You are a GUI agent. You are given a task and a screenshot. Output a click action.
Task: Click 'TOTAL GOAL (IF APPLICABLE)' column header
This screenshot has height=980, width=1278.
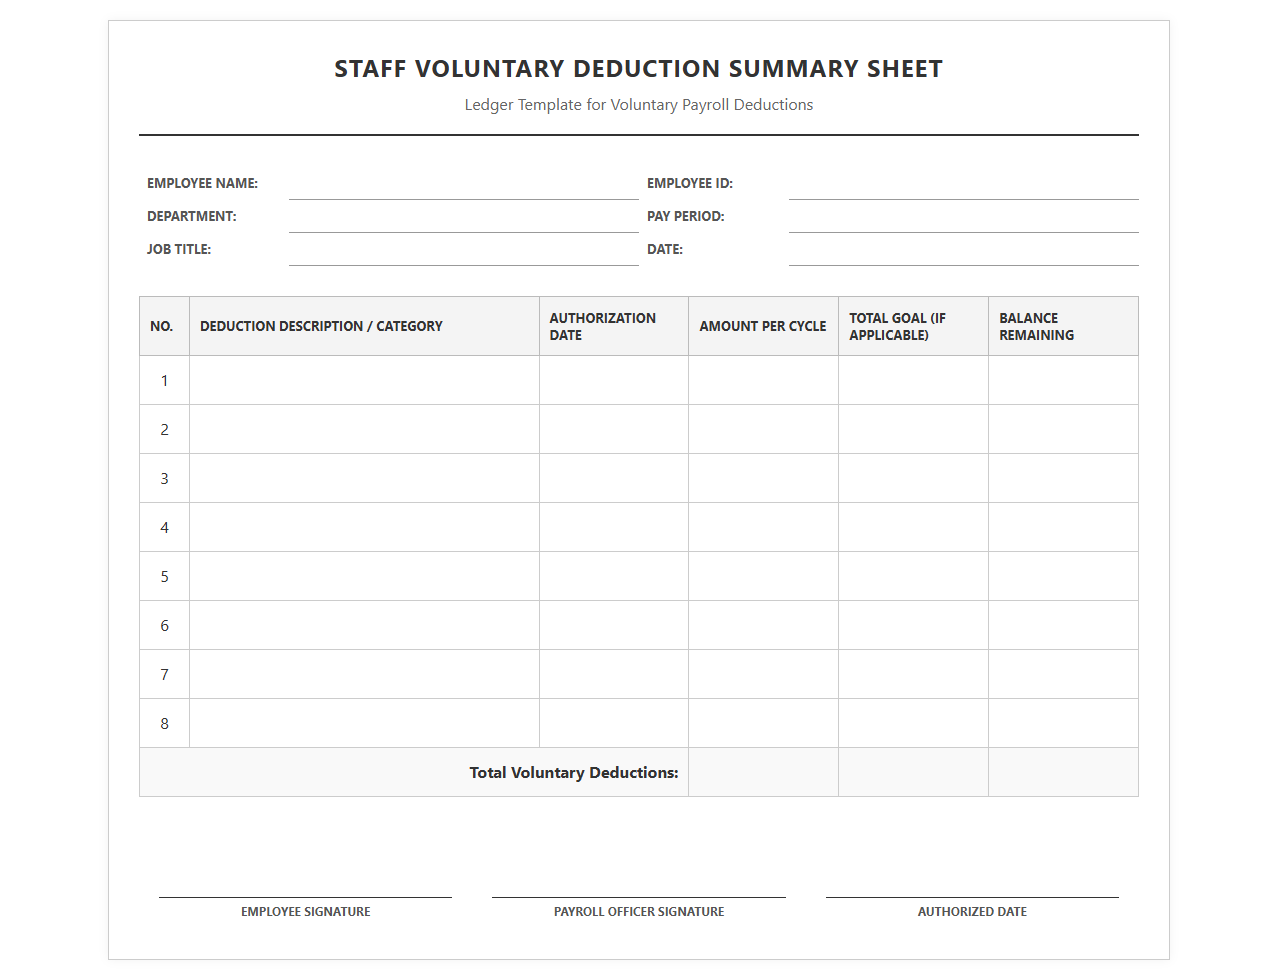(913, 326)
